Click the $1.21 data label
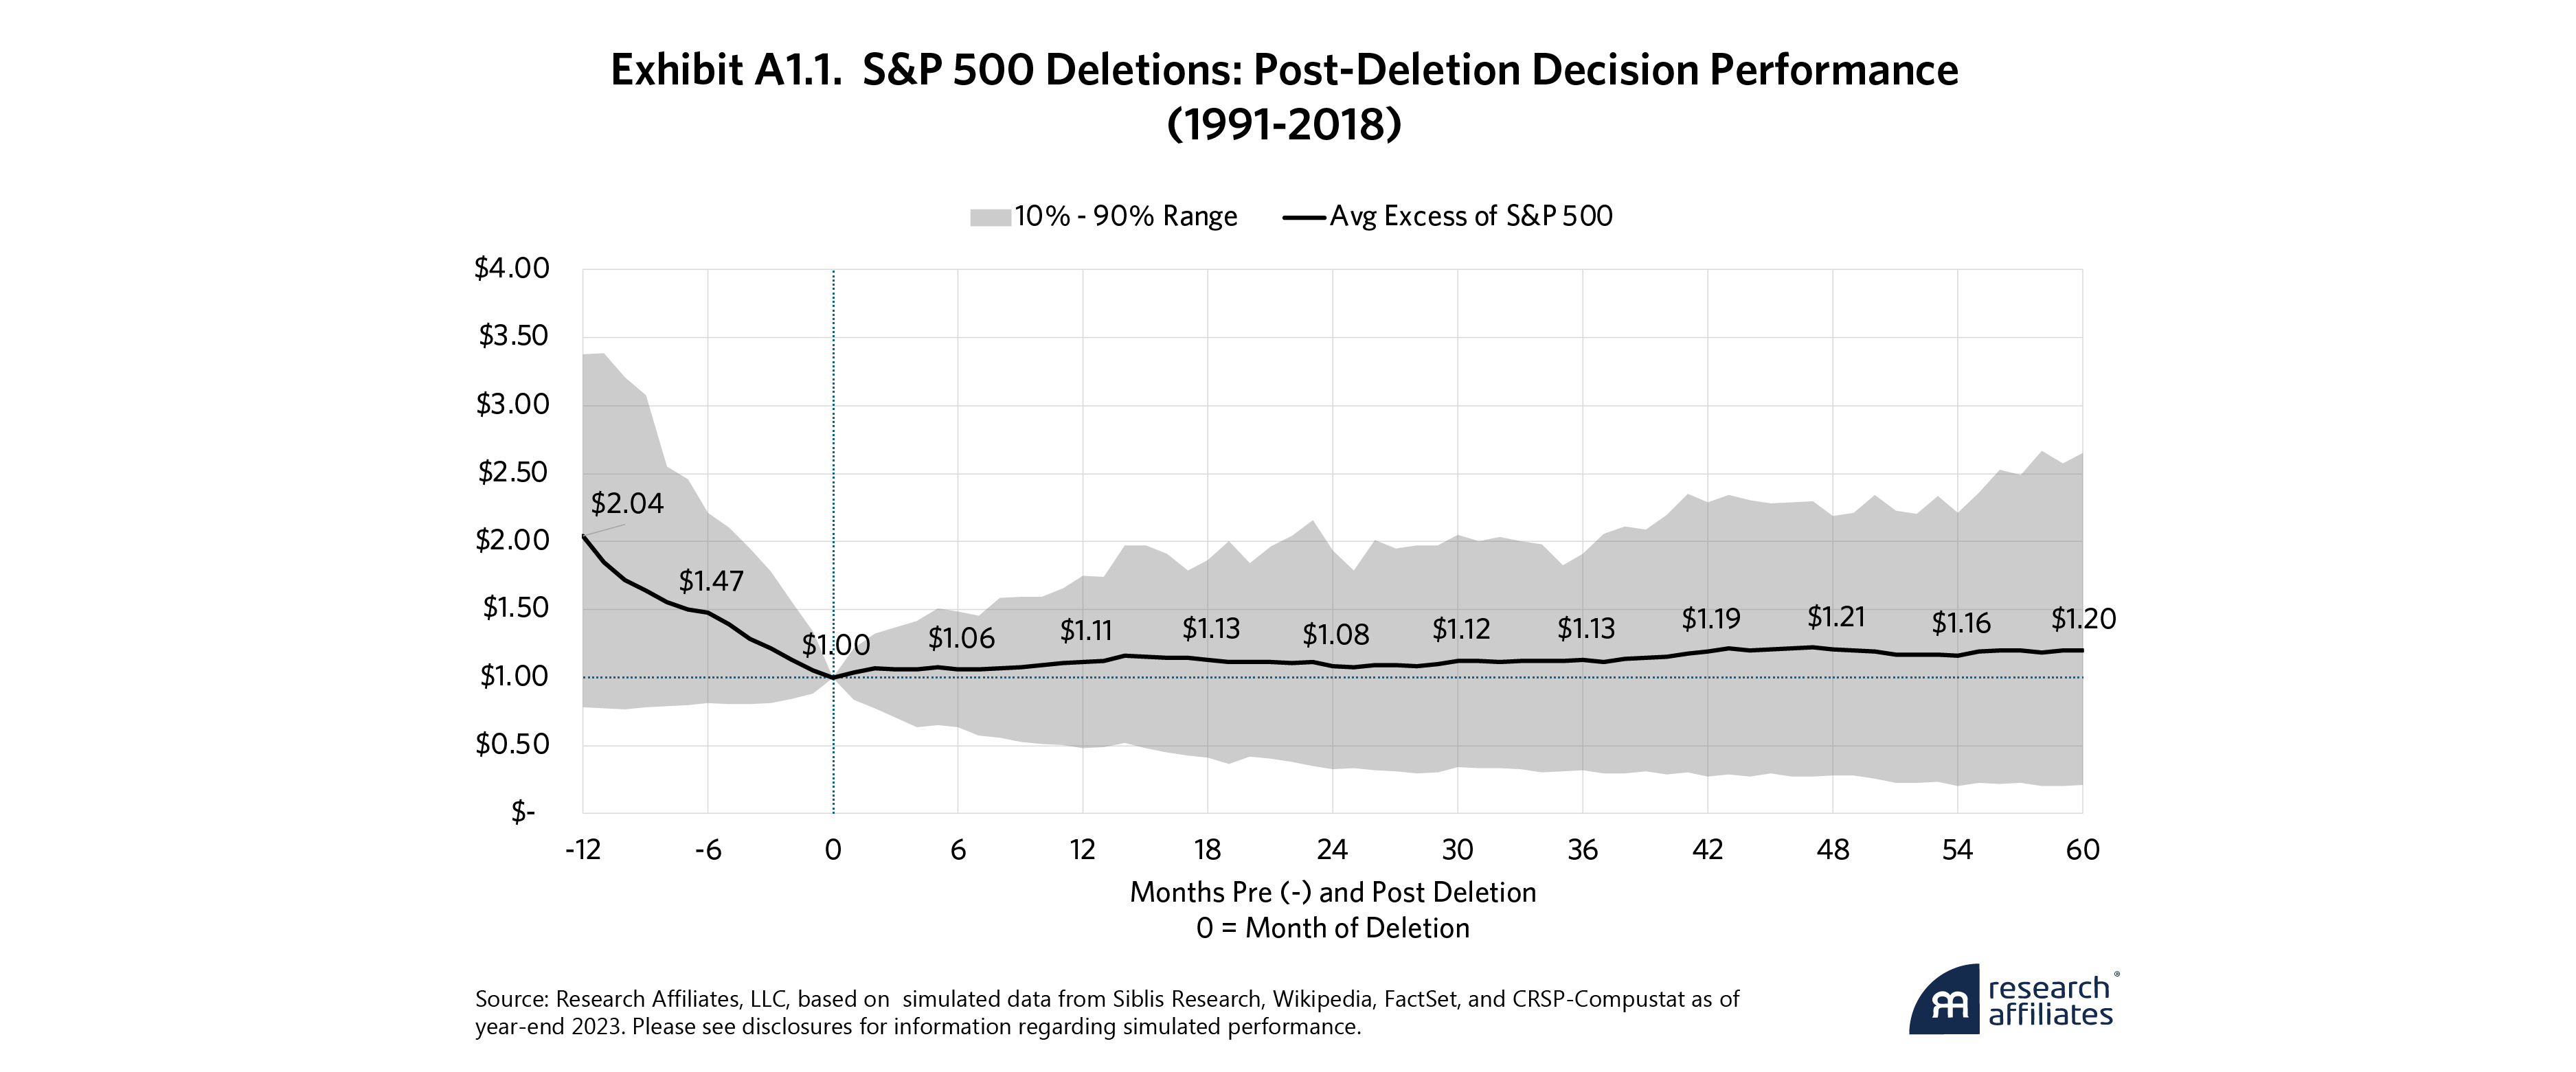The height and width of the screenshot is (1072, 2576). click(x=1837, y=617)
